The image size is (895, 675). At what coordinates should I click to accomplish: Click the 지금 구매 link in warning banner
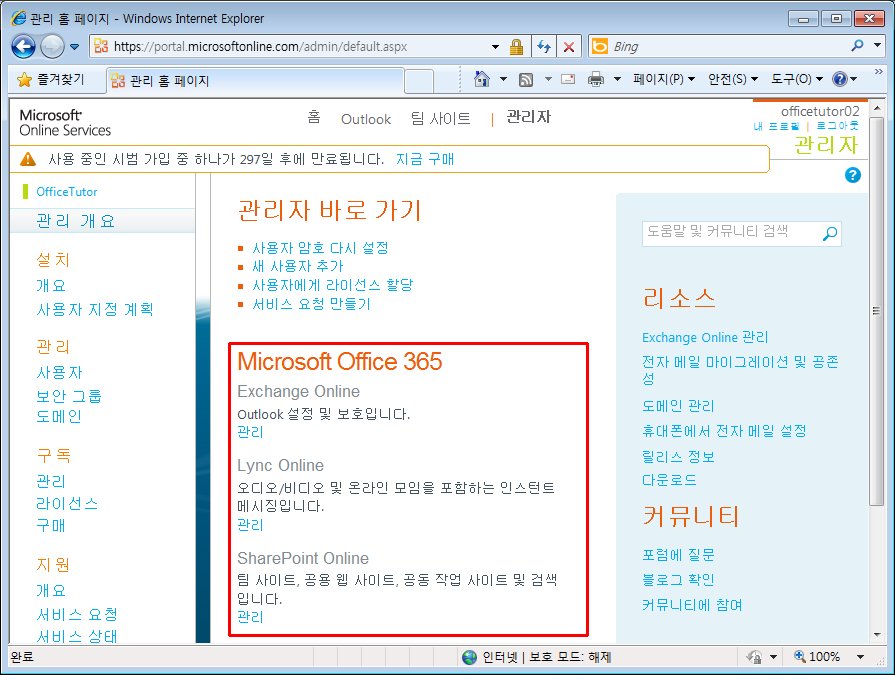click(x=425, y=159)
